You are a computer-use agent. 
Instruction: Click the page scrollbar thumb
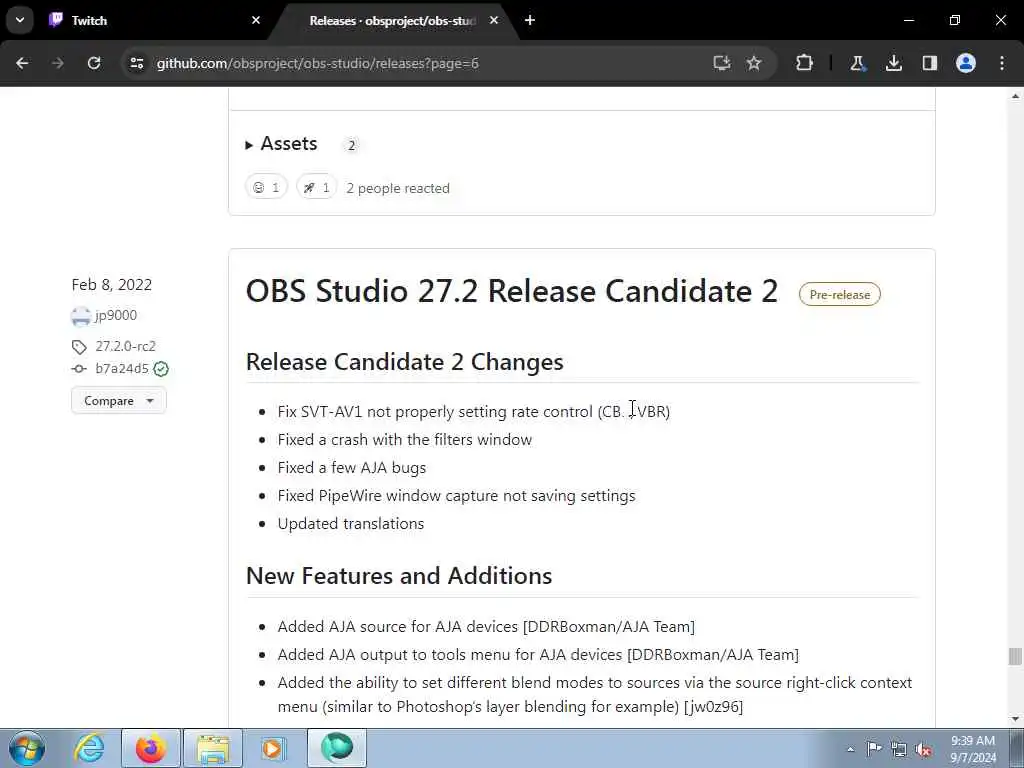[1015, 656]
